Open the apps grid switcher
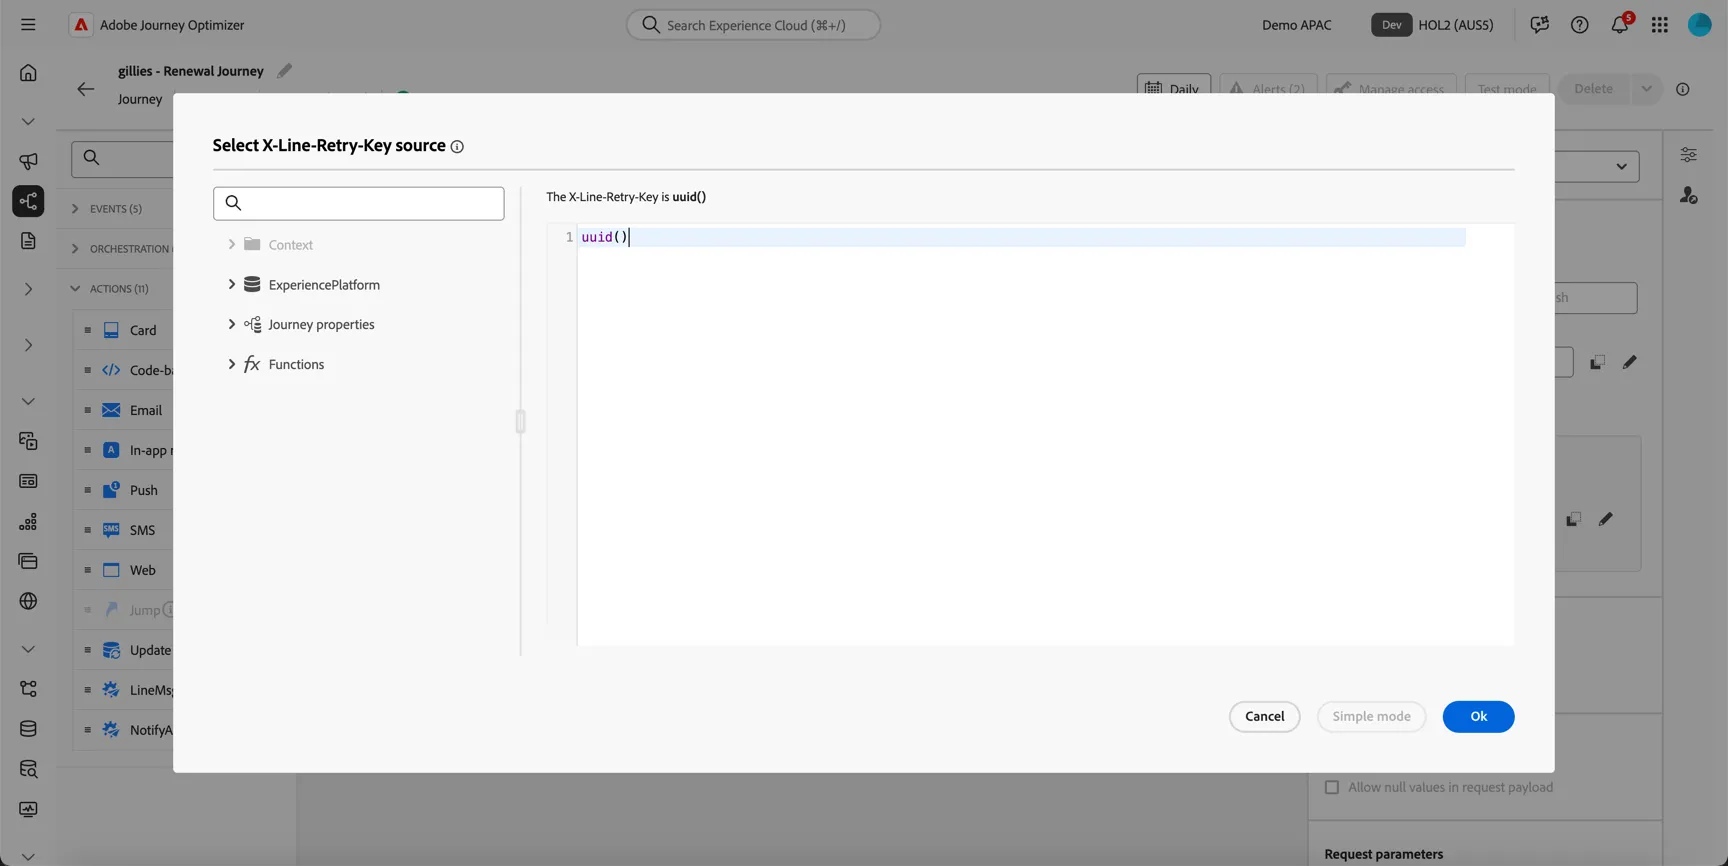This screenshot has width=1728, height=866. pos(1660,25)
